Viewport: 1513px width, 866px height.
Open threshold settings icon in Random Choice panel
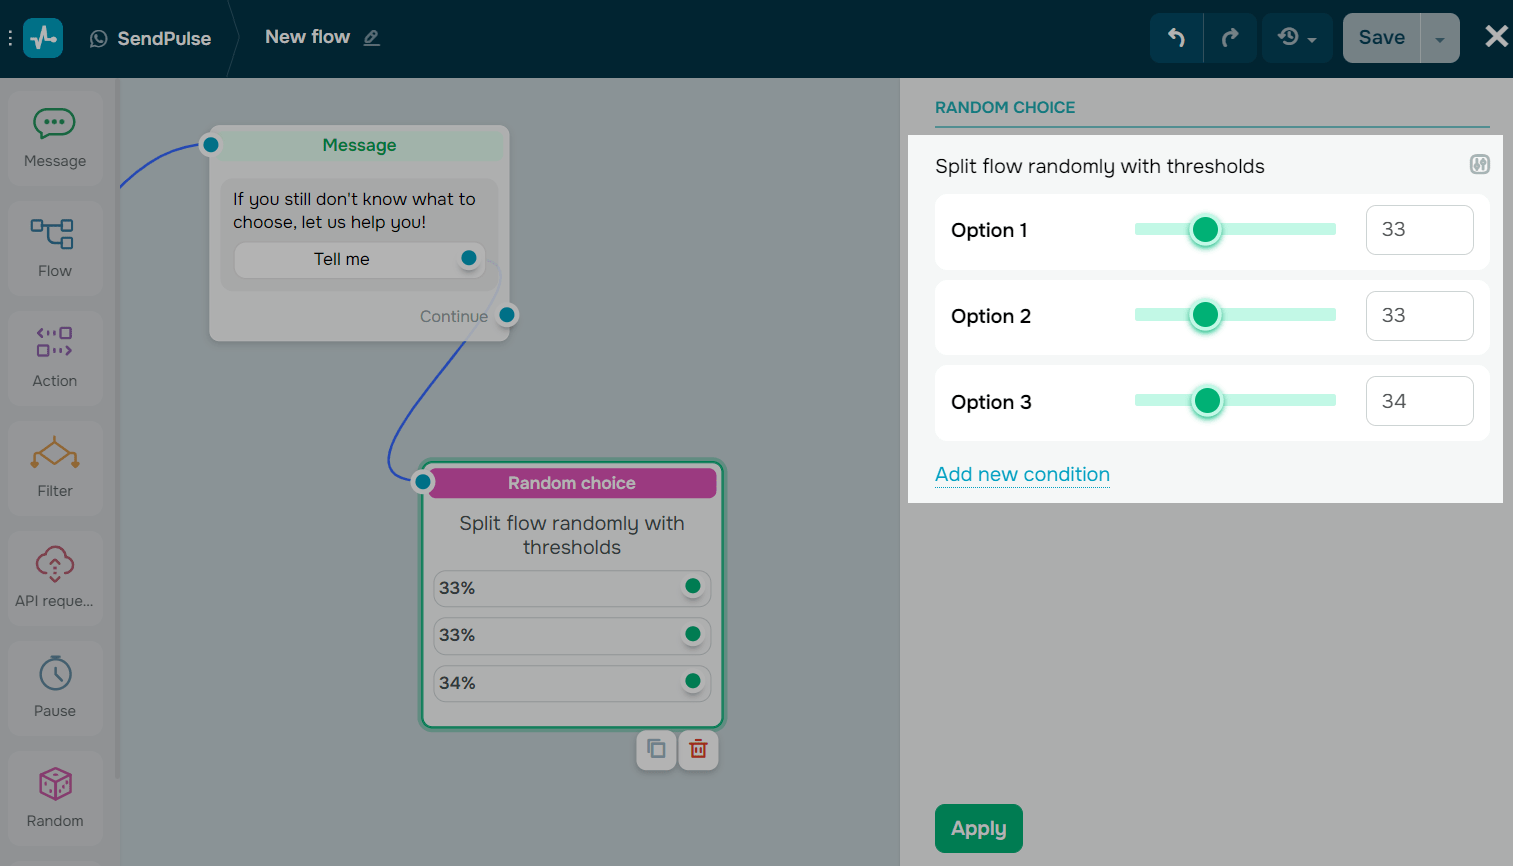(1479, 164)
